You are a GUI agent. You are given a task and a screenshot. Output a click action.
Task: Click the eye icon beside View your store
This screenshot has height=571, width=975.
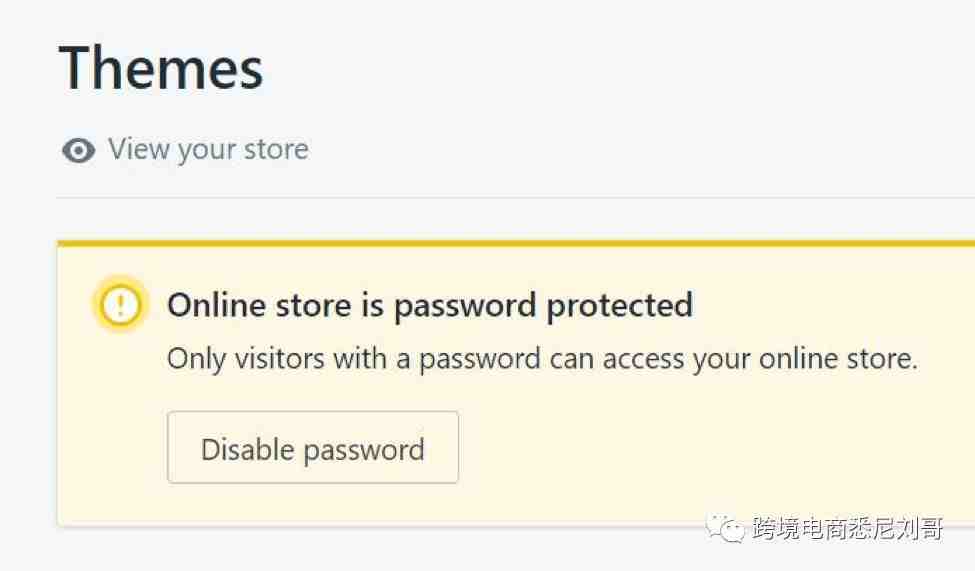[78, 150]
